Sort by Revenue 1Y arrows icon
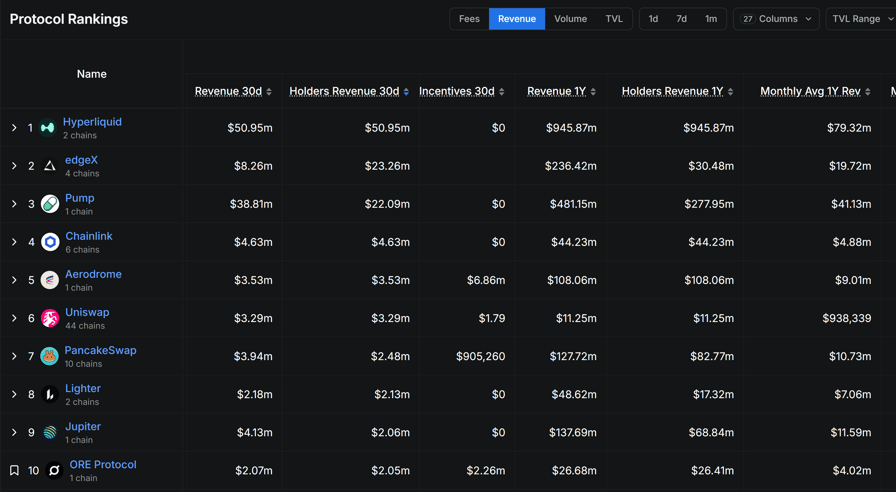Viewport: 896px width, 492px height. pyautogui.click(x=593, y=91)
